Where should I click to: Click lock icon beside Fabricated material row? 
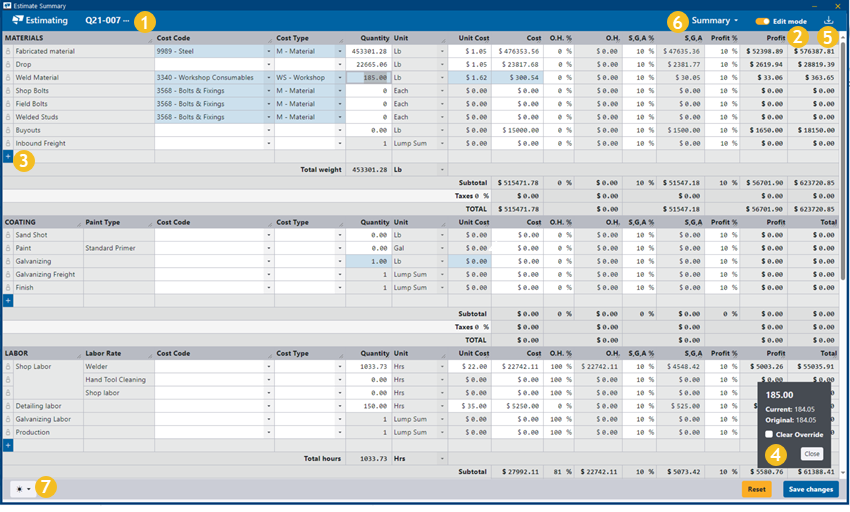(x=8, y=51)
